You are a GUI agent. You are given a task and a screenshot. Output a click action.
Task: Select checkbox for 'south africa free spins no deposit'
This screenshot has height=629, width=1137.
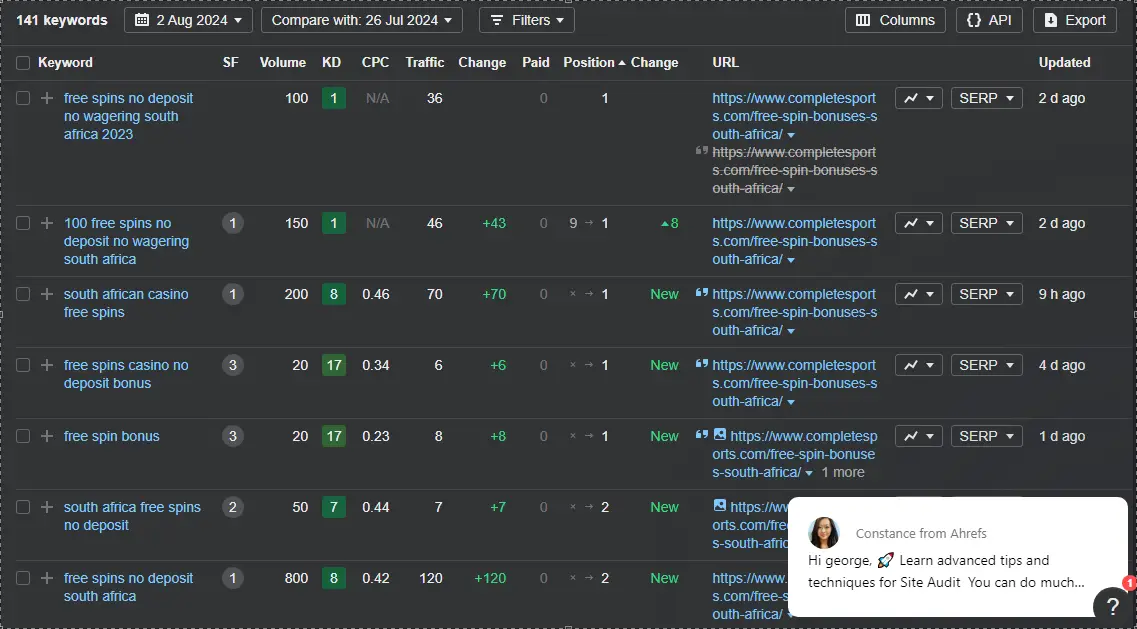(23, 507)
